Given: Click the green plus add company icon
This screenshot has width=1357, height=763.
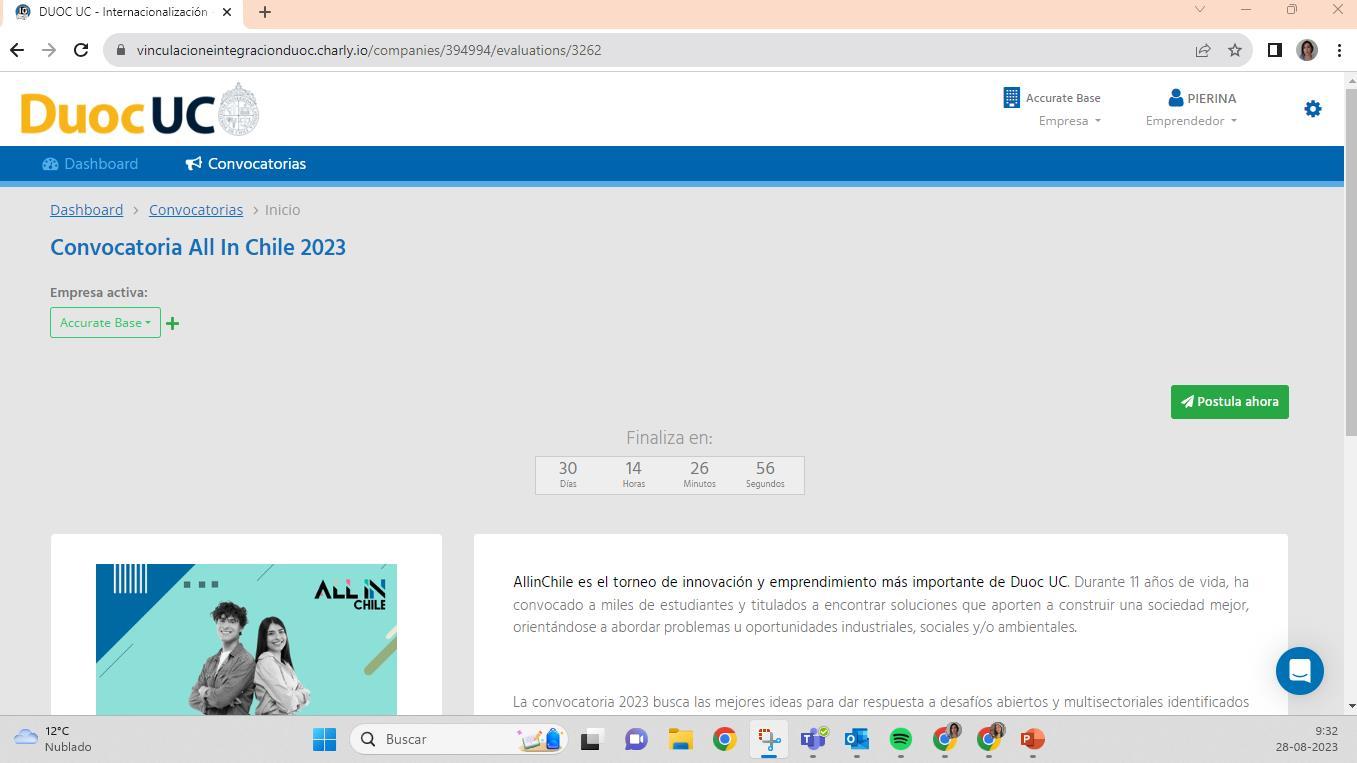Looking at the screenshot, I should point(172,323).
